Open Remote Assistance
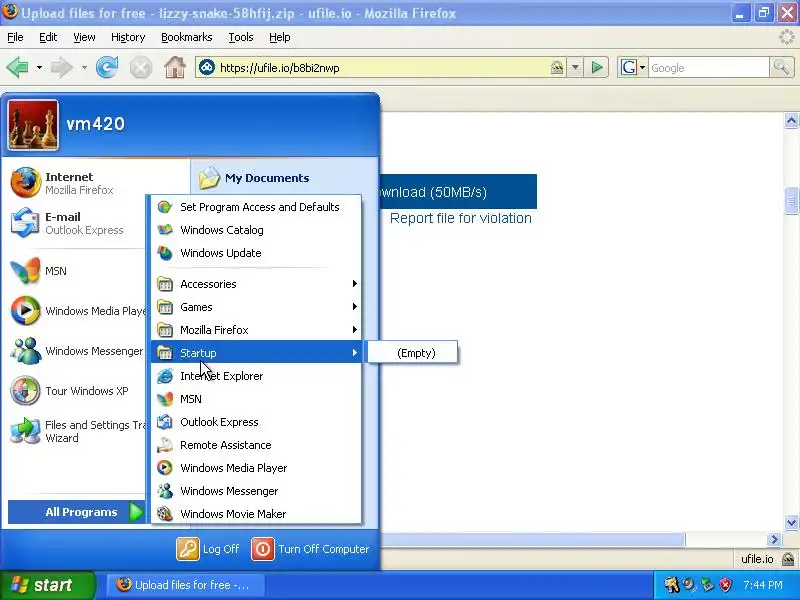 (256, 445)
